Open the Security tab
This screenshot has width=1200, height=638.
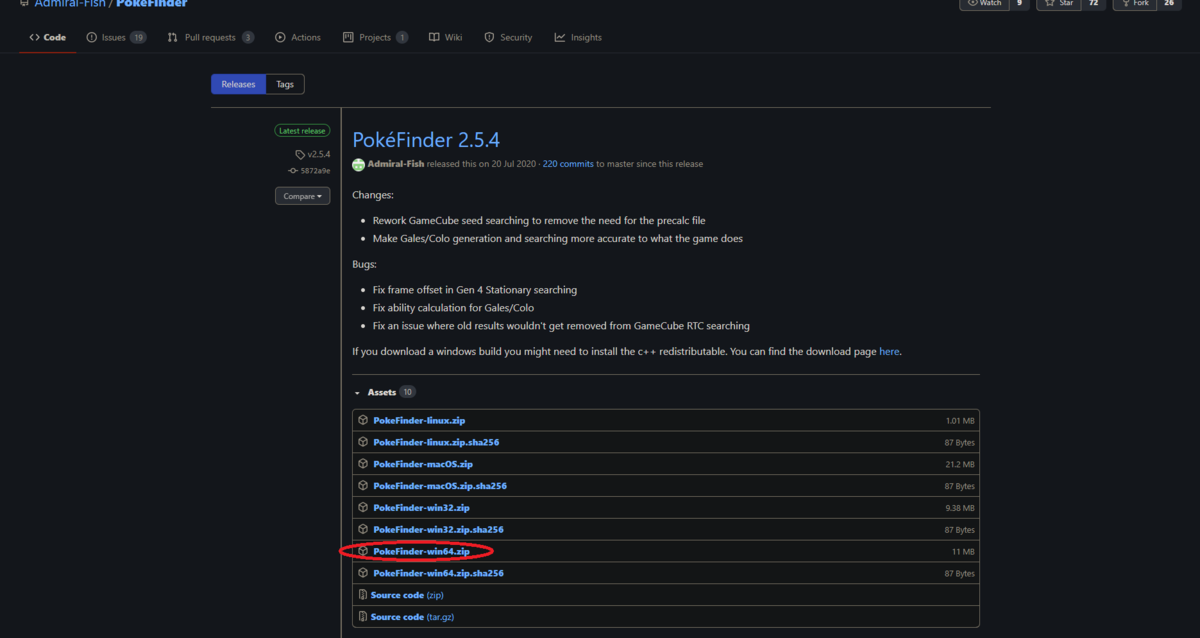click(508, 37)
